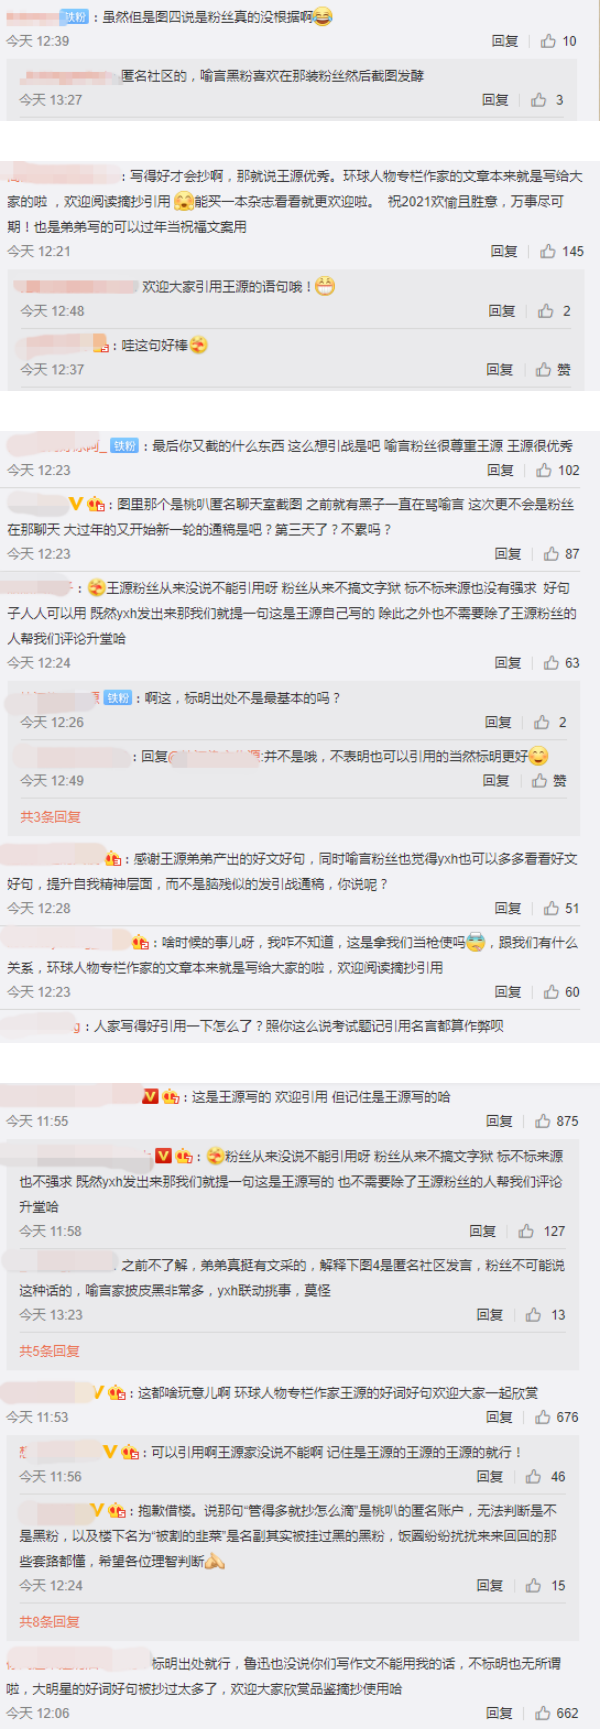The height and width of the screenshot is (1729, 600).
Task: Expand 共8条回复 thread
Action: click(49, 1622)
